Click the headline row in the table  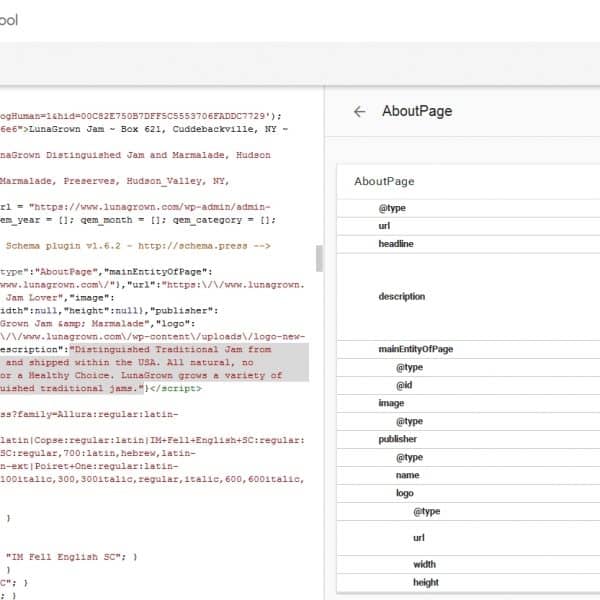point(468,244)
